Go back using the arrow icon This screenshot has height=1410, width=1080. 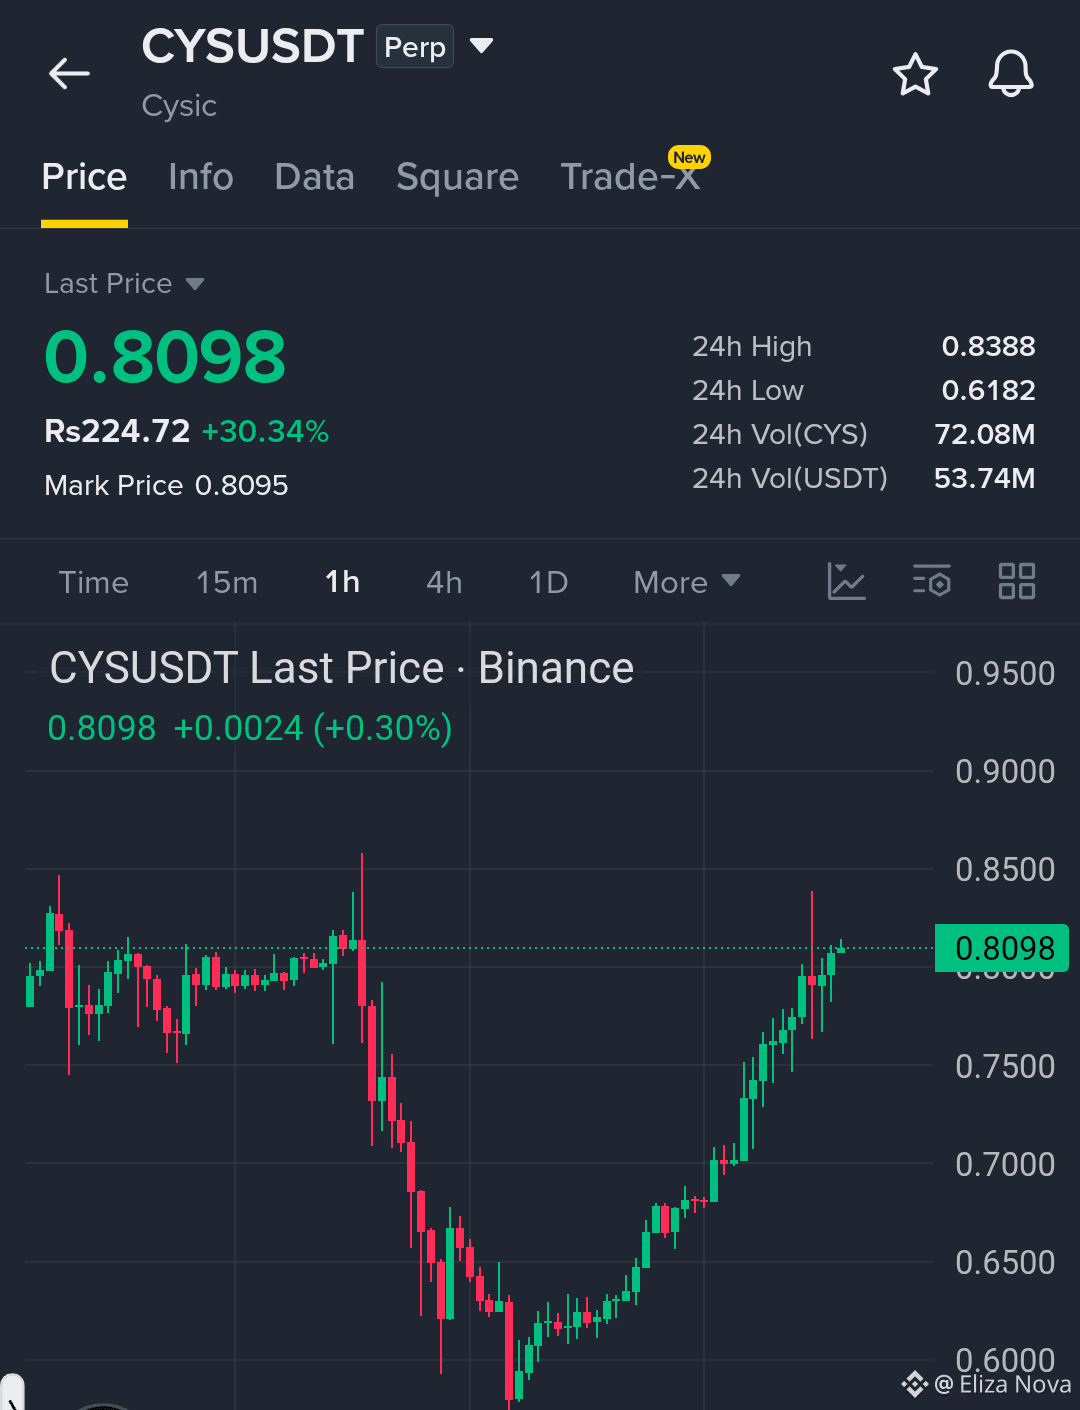click(x=69, y=74)
